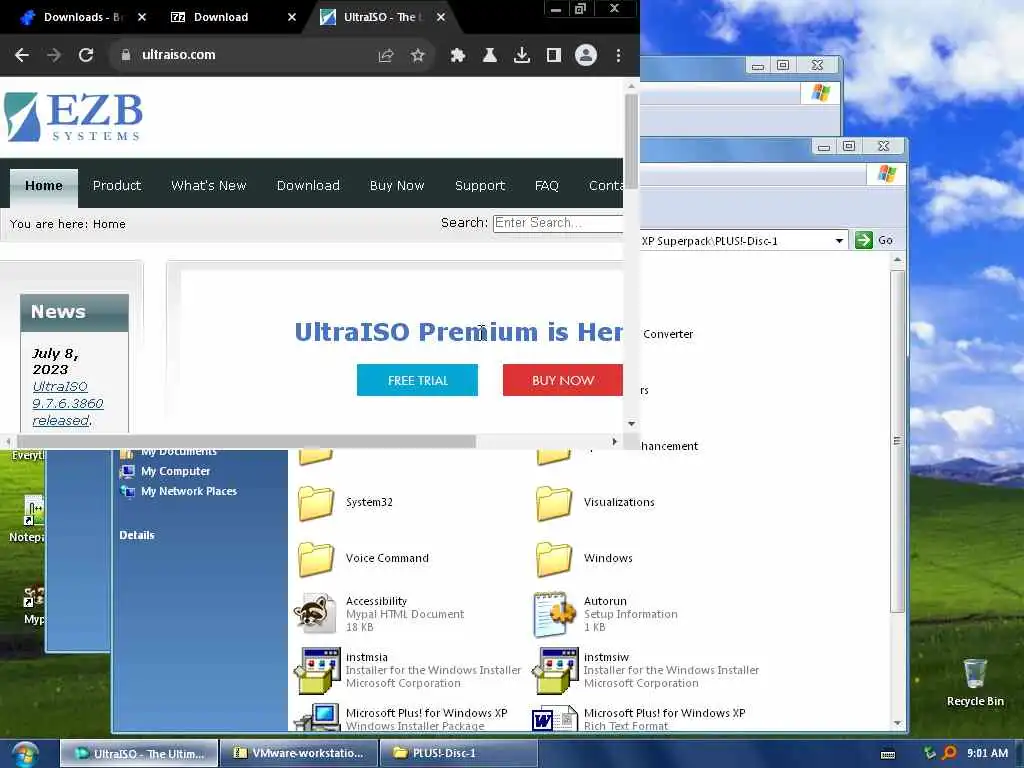Select Microsoft Plus! Rich Text Format file
The height and width of the screenshot is (768, 1024).
(639, 718)
